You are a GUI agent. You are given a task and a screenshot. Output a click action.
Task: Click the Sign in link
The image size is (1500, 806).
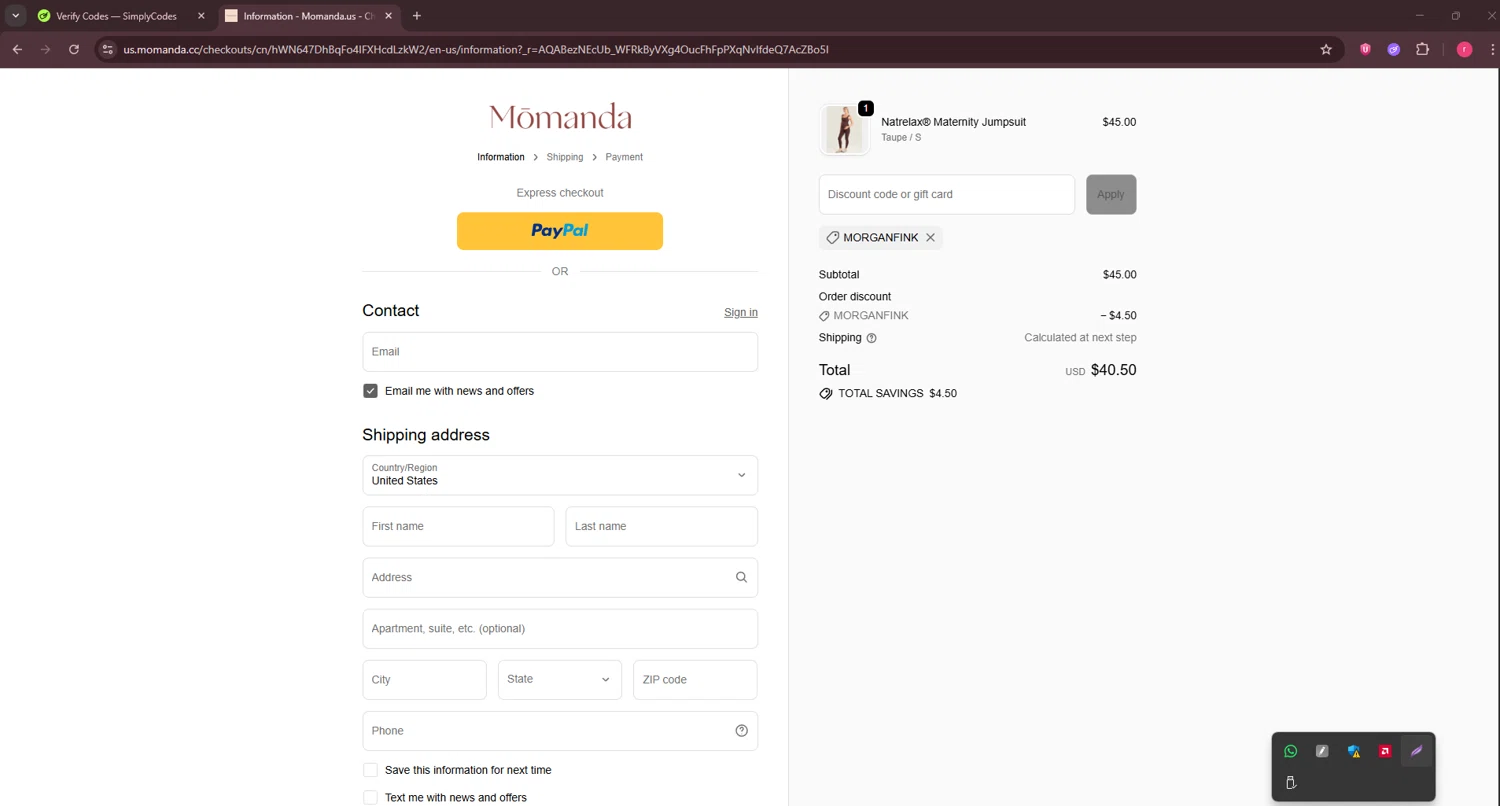coord(741,312)
